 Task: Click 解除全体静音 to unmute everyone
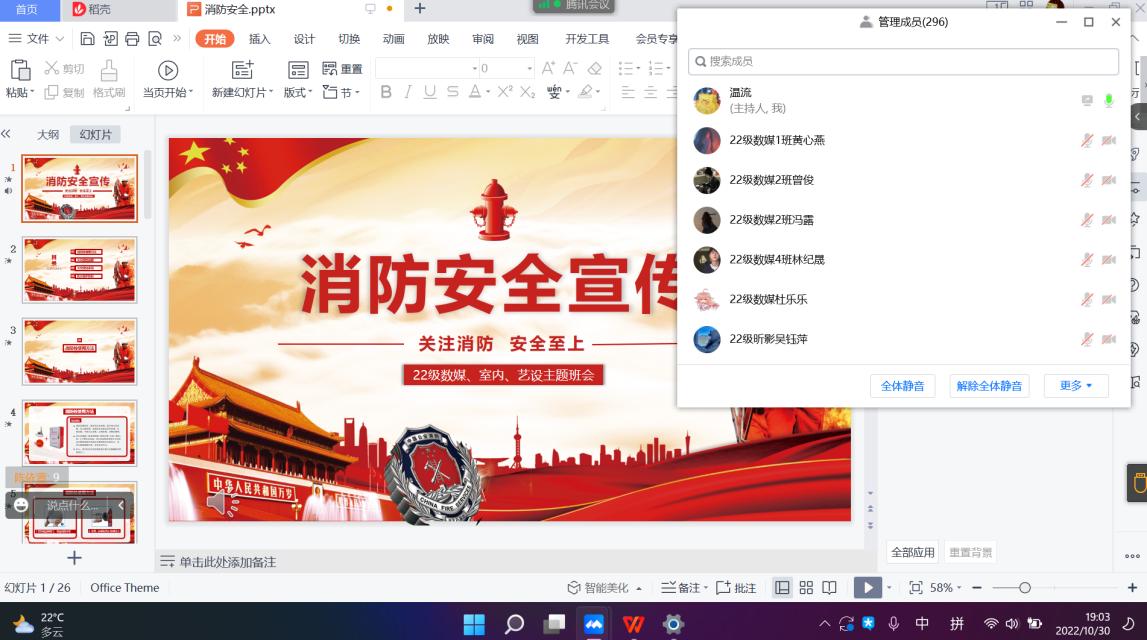(x=988, y=385)
